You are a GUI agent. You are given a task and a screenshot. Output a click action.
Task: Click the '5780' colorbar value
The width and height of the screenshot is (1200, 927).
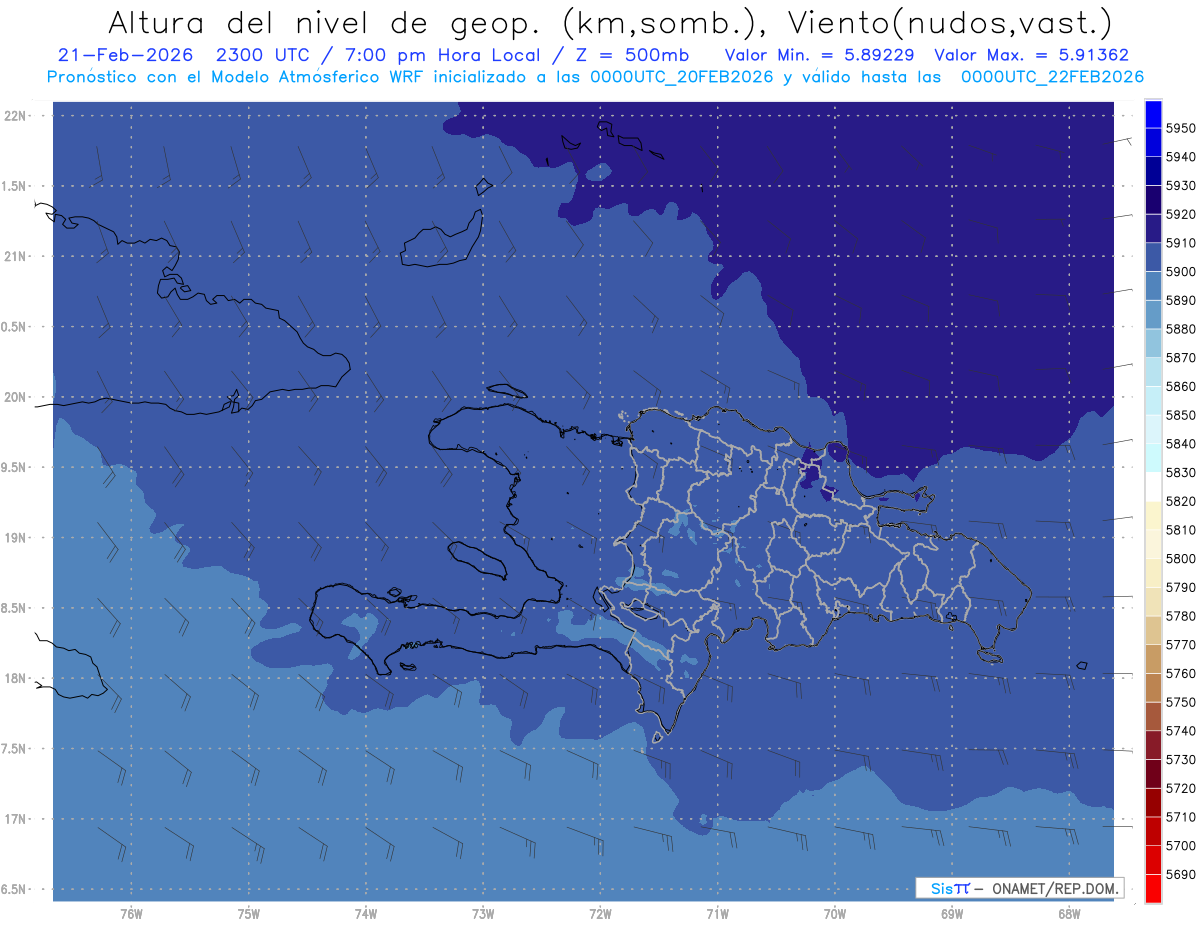1180,616
